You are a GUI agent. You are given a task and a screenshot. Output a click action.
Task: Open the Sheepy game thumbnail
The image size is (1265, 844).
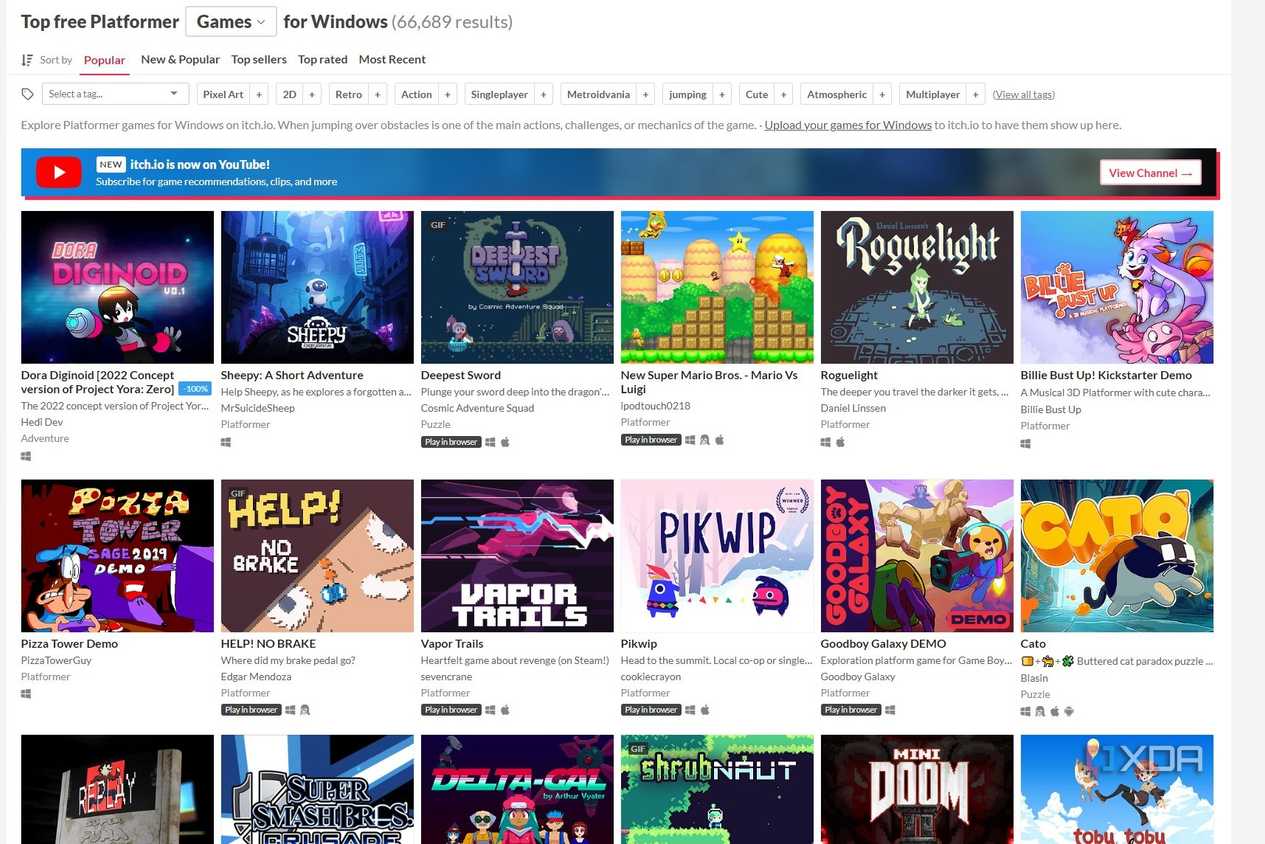click(x=317, y=287)
